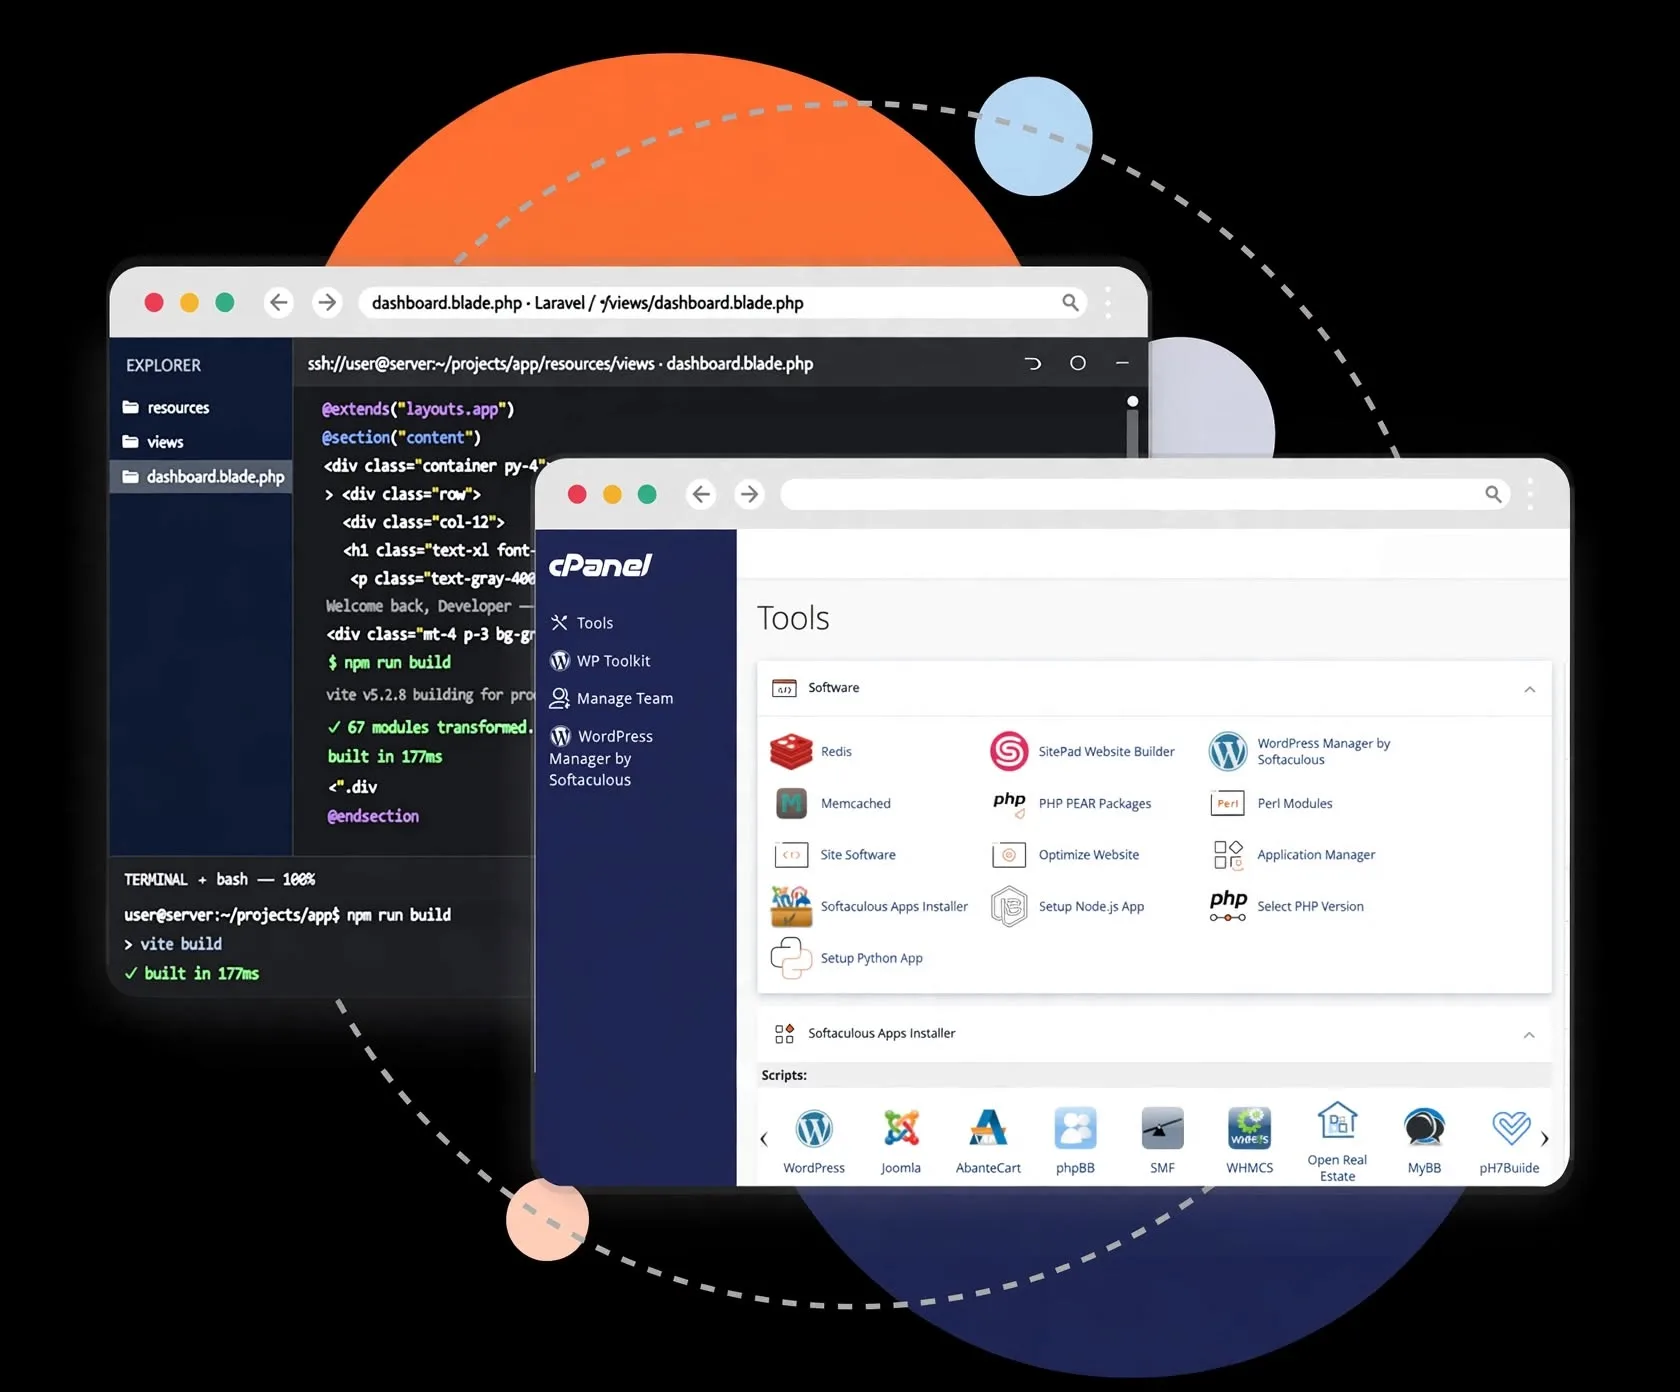Viewport: 1680px width, 1392px height.
Task: Click the @endsection line in editor
Action: point(373,816)
